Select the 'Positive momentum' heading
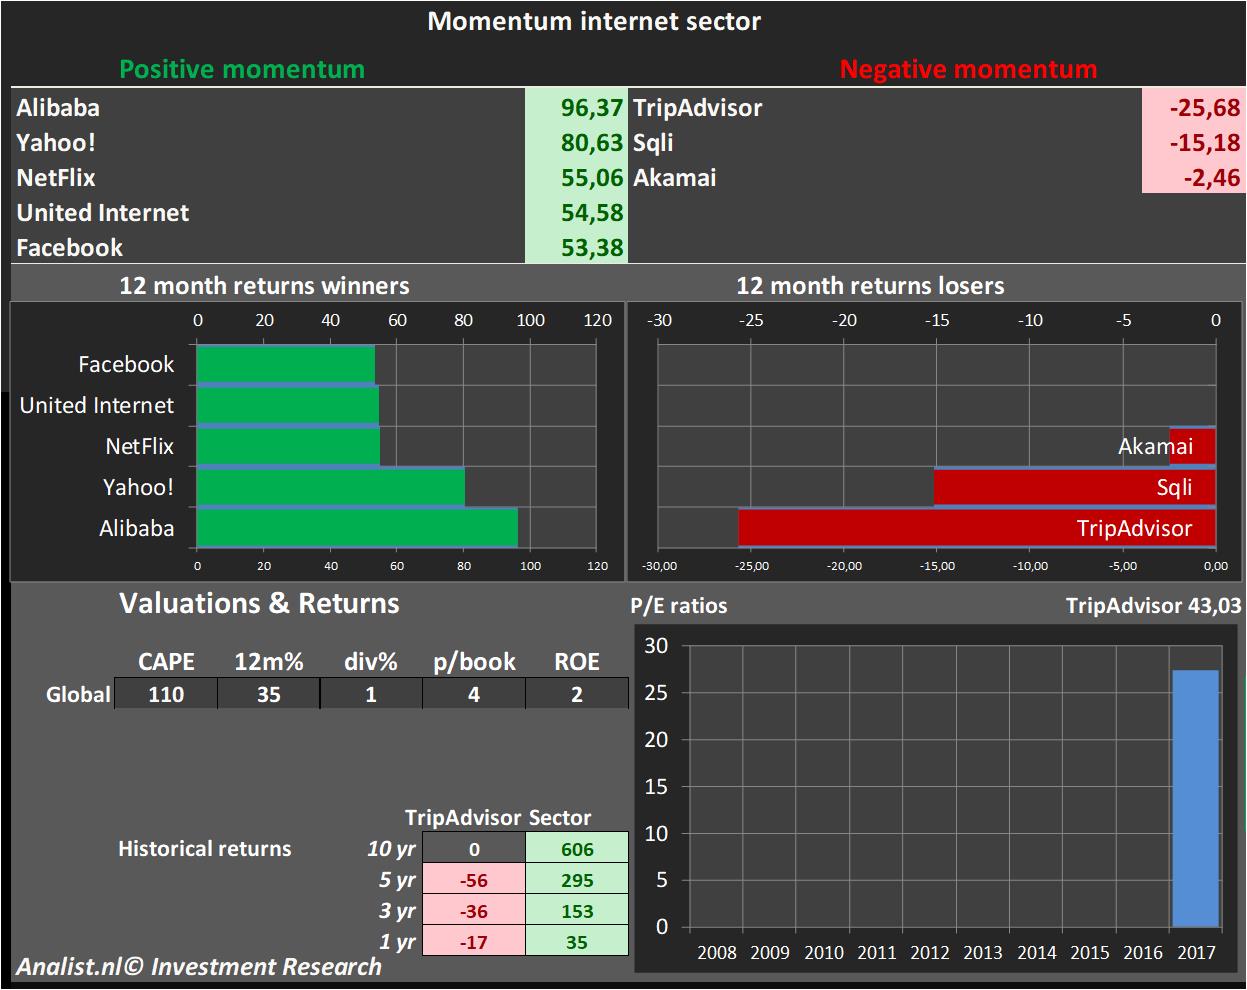 tap(242, 69)
